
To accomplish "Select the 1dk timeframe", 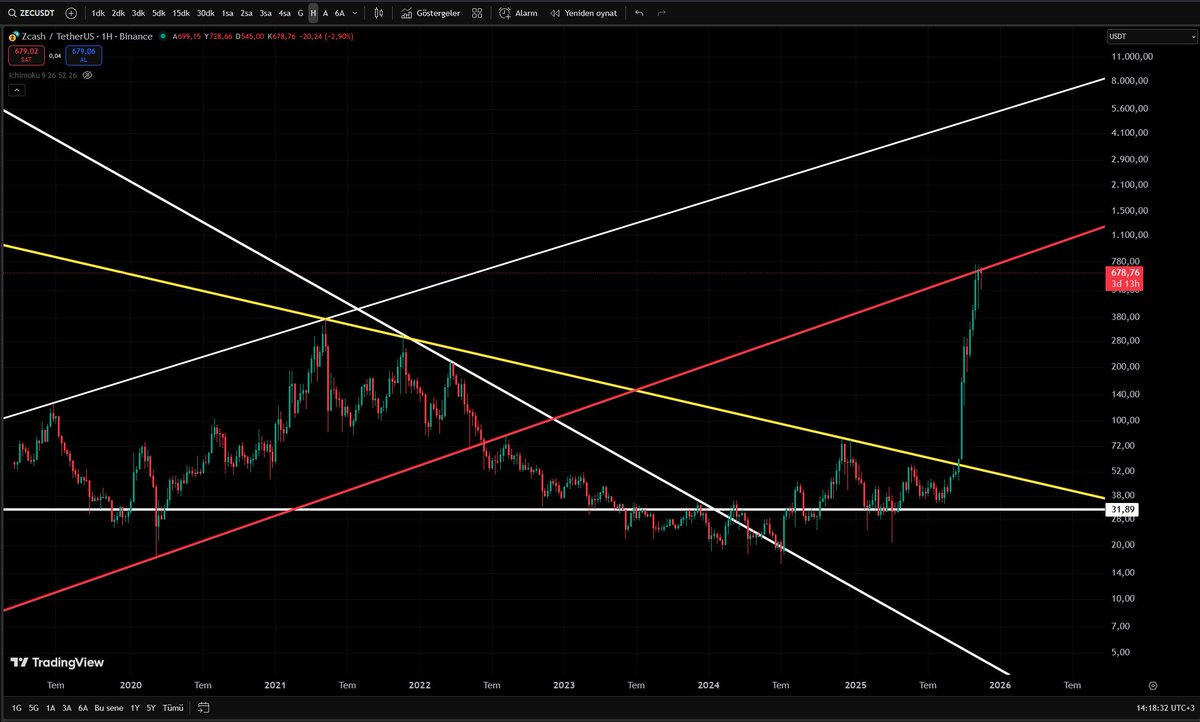I will pos(97,14).
